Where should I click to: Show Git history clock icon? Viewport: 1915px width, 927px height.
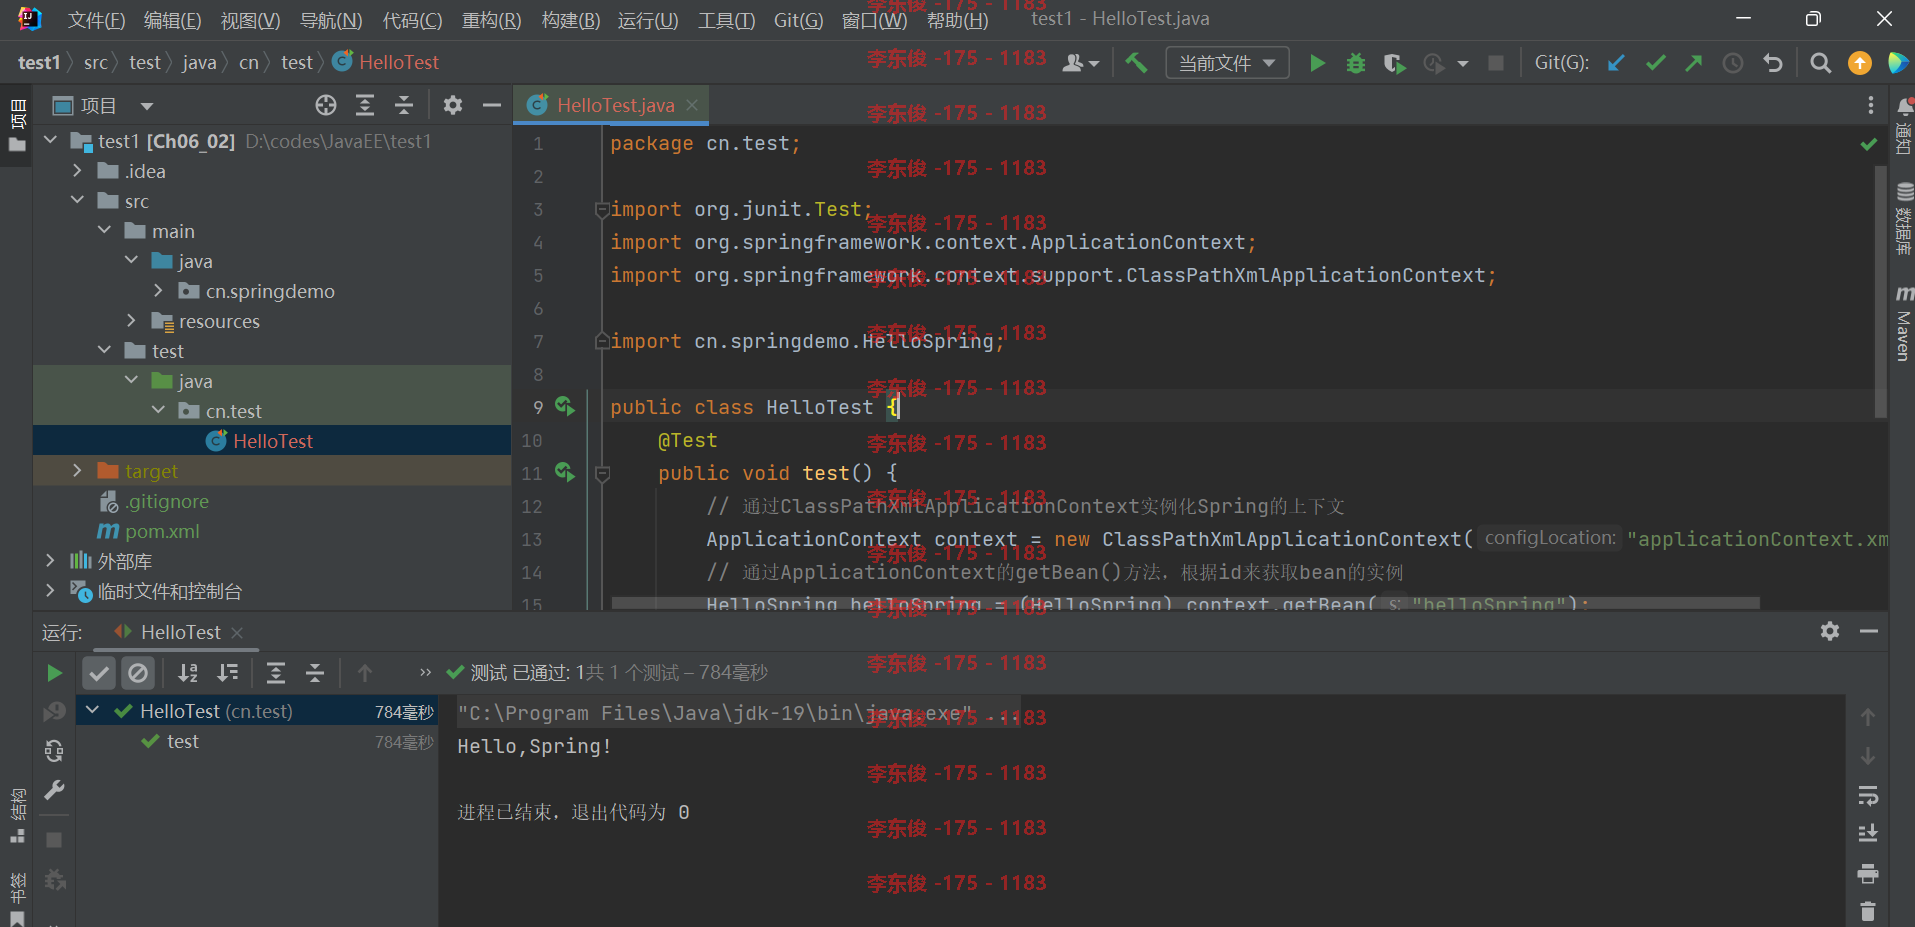tap(1732, 63)
